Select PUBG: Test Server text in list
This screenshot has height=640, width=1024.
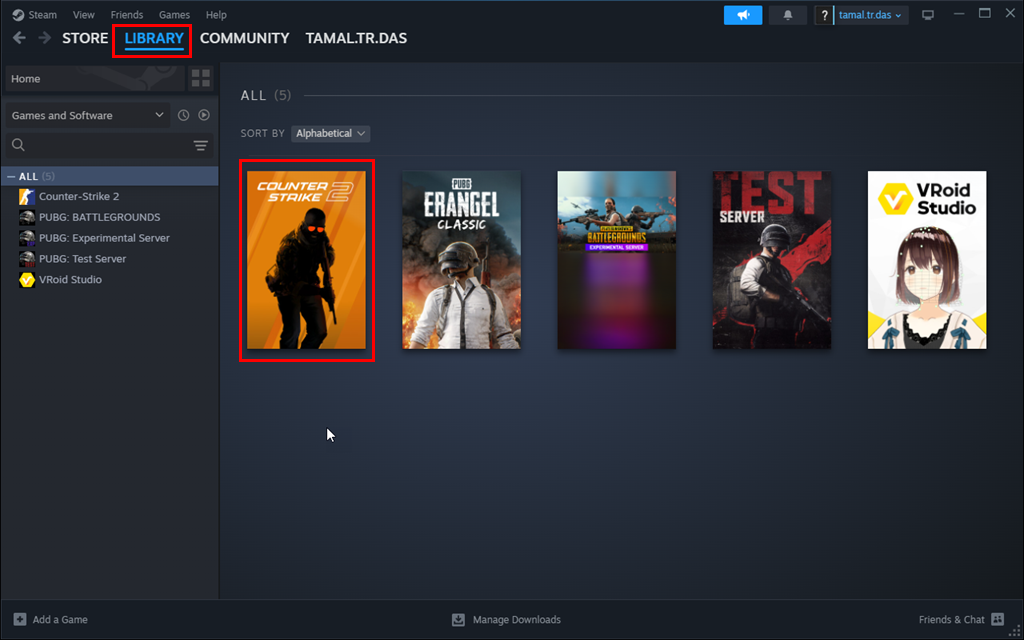coord(82,259)
